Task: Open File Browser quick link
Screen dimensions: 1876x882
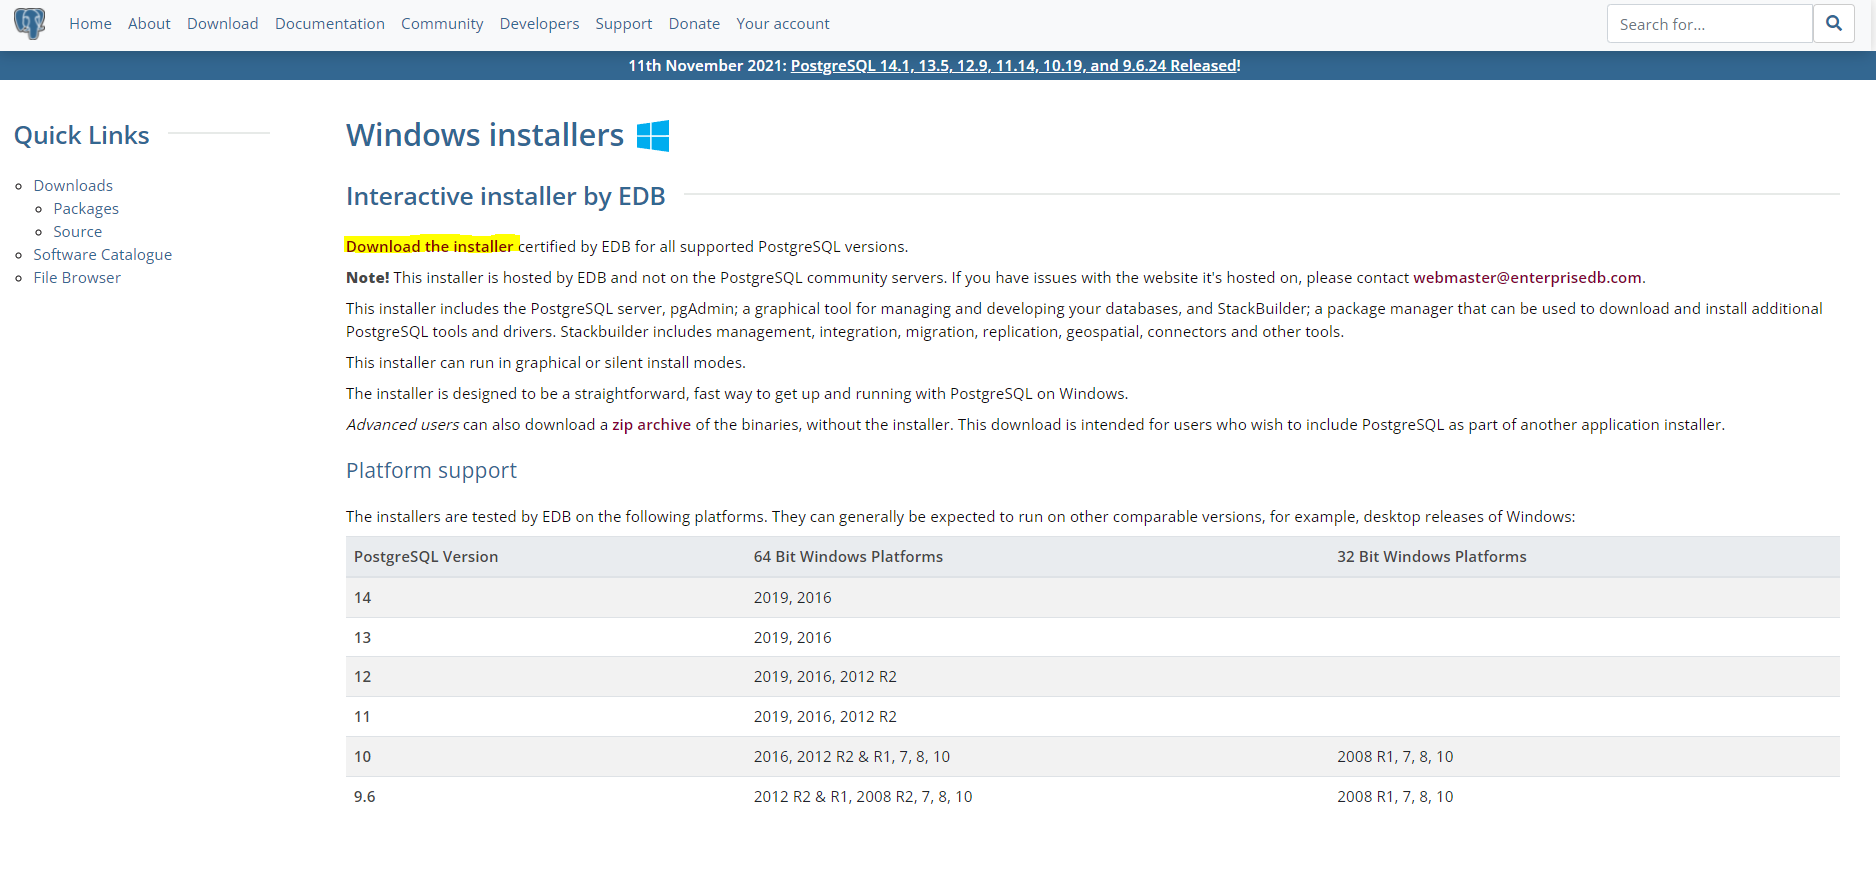Action: [77, 277]
